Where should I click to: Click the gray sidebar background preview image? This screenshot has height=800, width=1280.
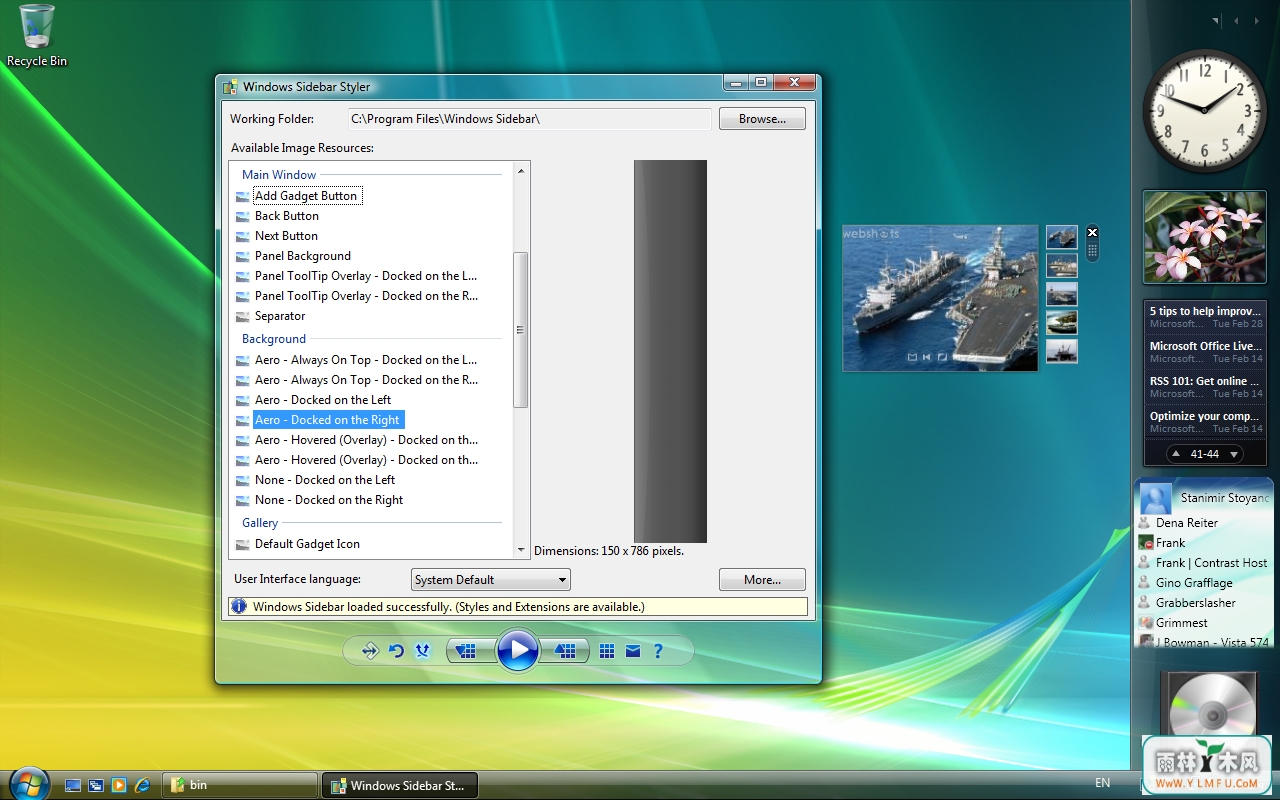670,351
